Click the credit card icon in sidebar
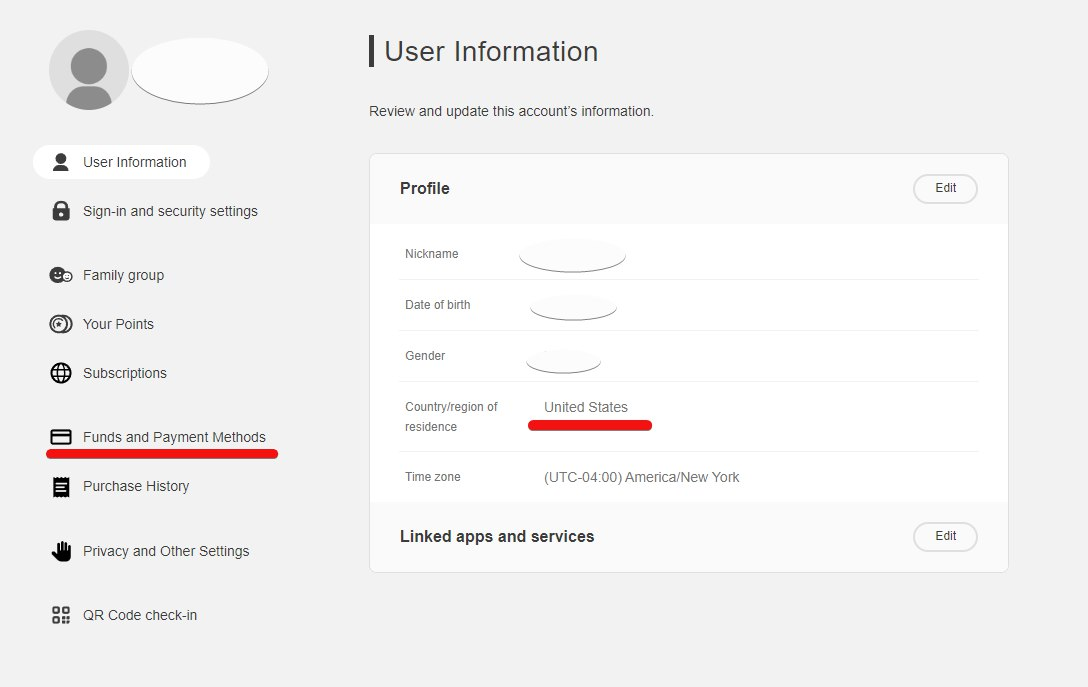This screenshot has width=1088, height=687. pyautogui.click(x=61, y=437)
